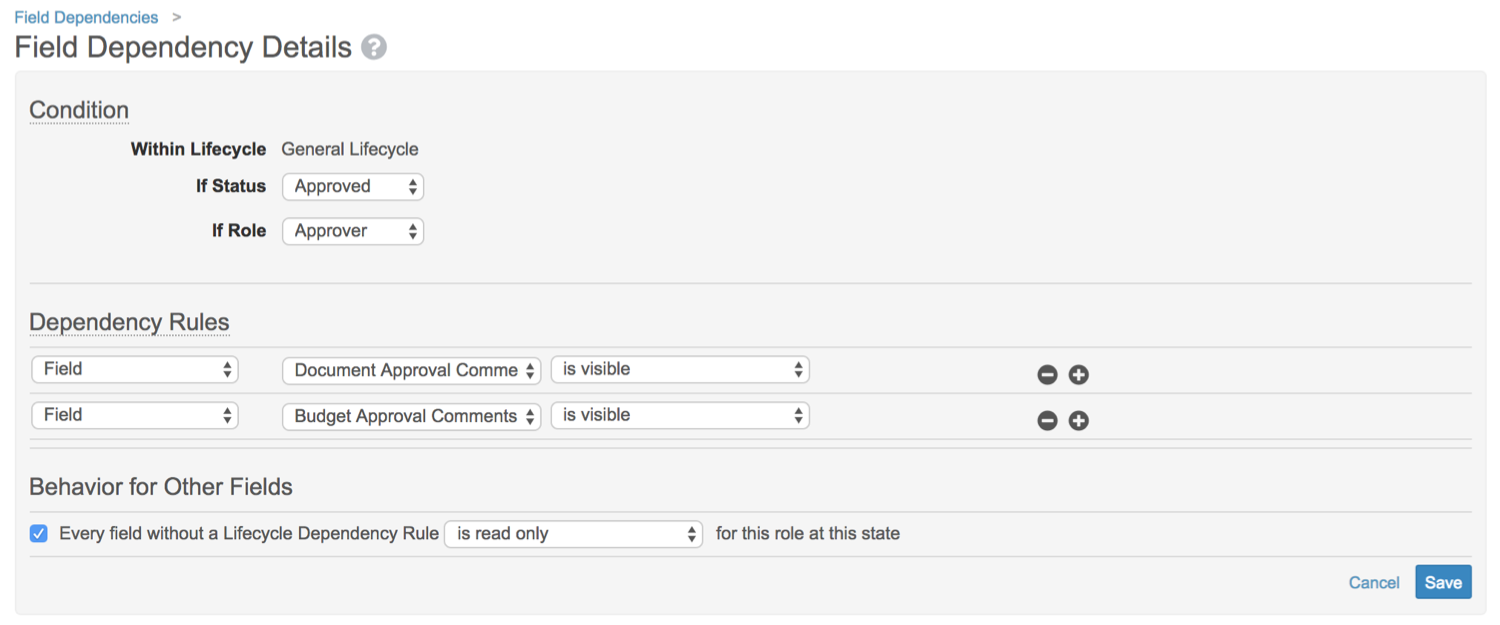Open the If Role dropdown showing Approver
This screenshot has width=1500, height=625.
tap(353, 231)
